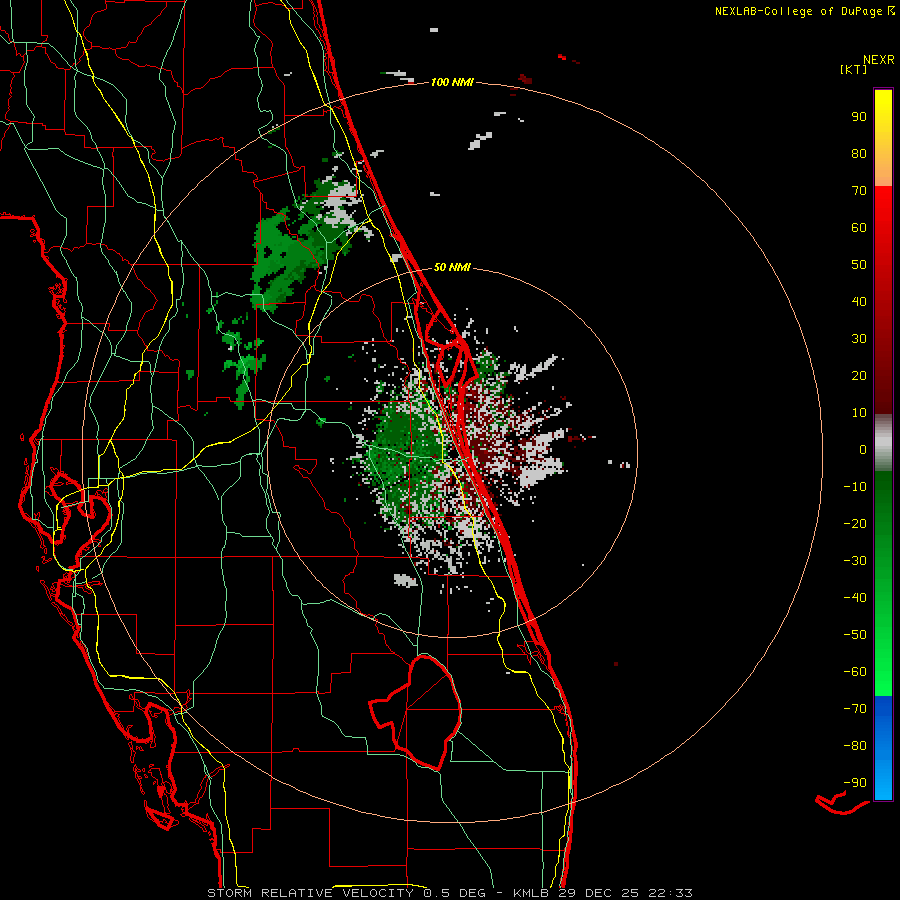Click the 40 value on the velocity scale

(x=859, y=301)
